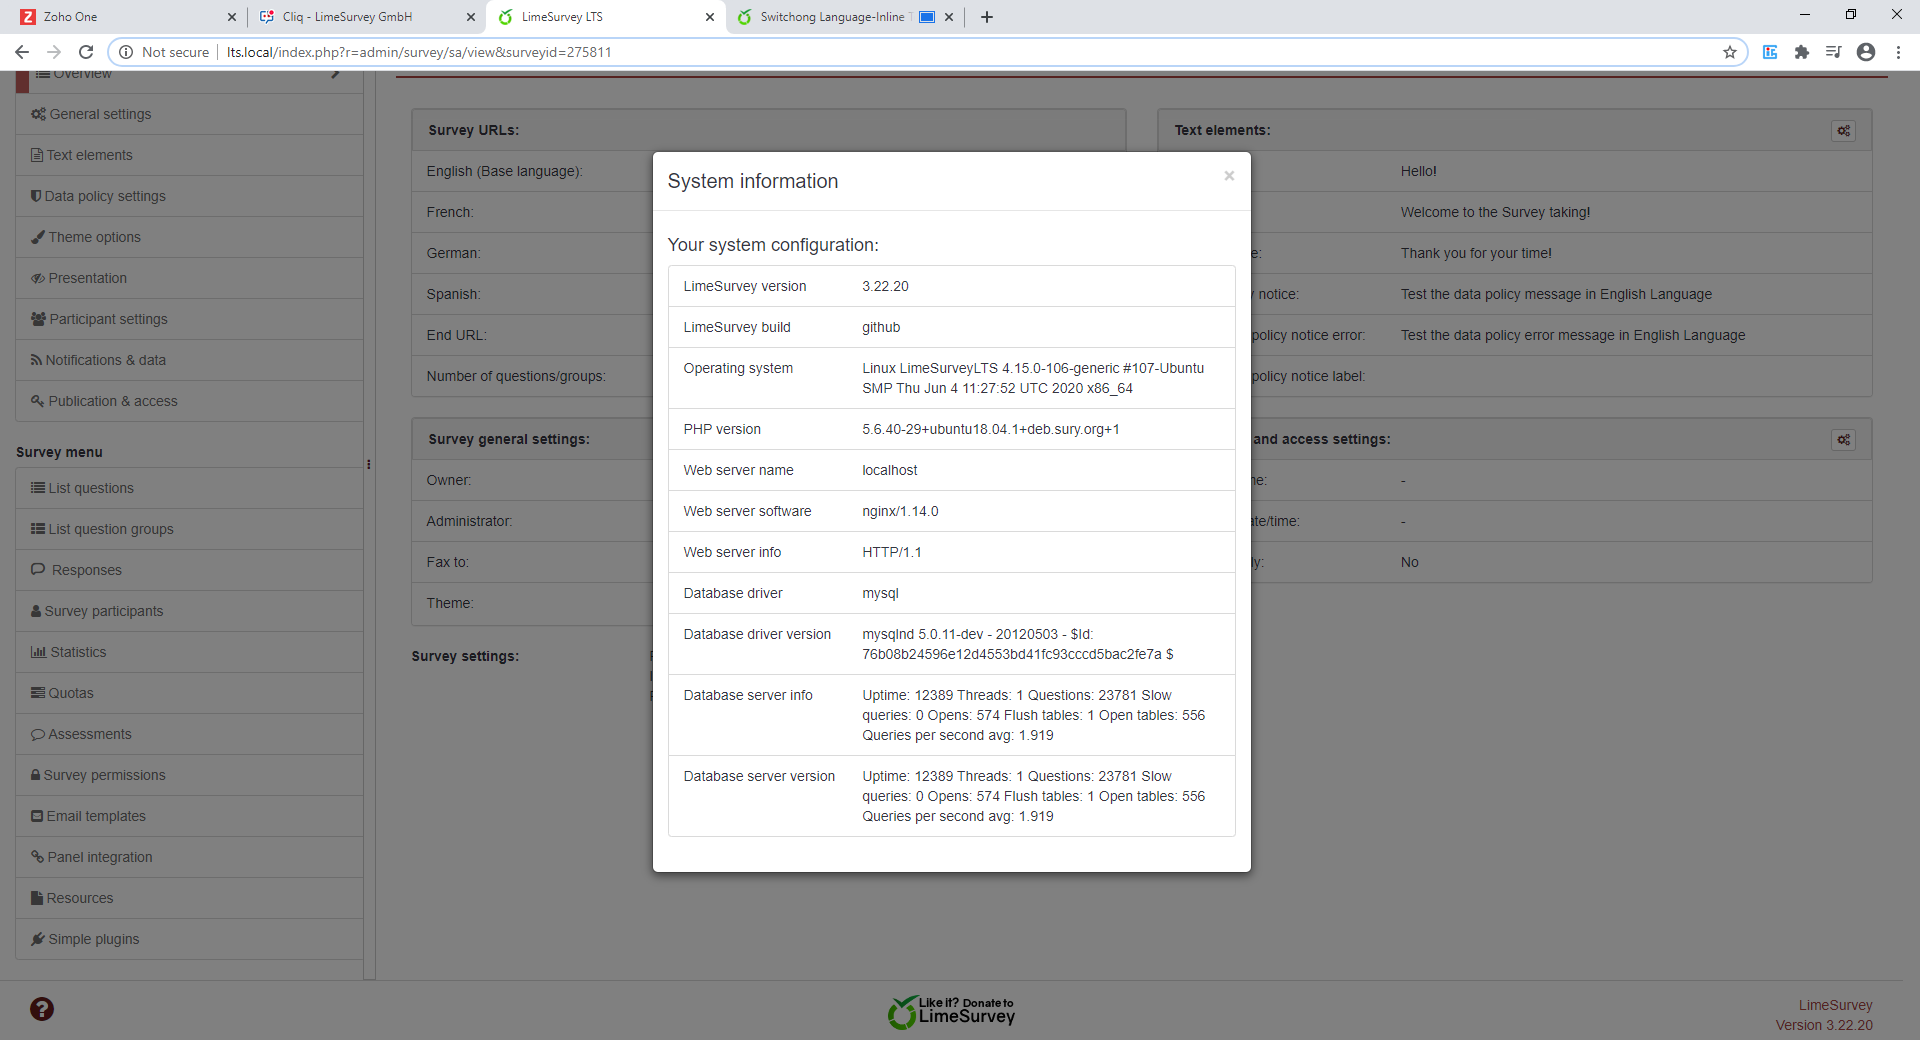Click the System information dialog title
The height and width of the screenshot is (1040, 1920).
(753, 181)
